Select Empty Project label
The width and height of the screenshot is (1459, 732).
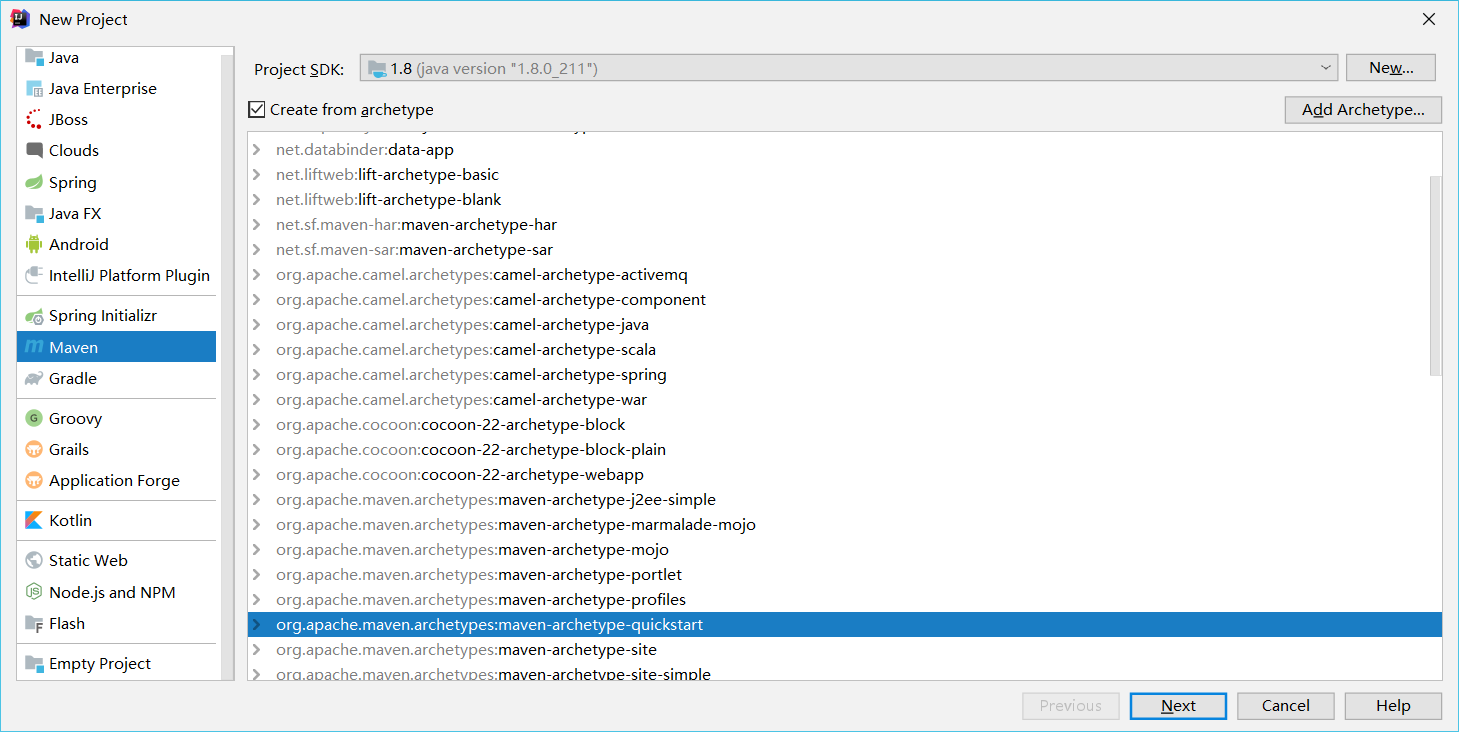click(100, 663)
